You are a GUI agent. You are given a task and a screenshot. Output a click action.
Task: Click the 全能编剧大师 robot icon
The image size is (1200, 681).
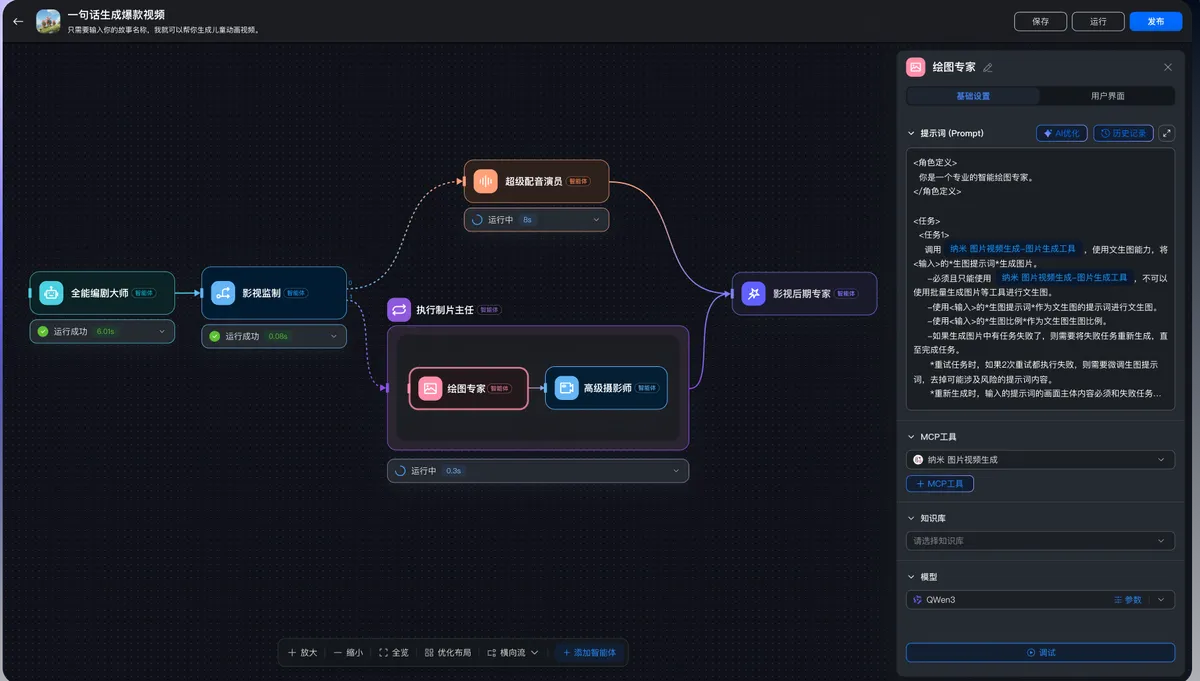point(51,293)
